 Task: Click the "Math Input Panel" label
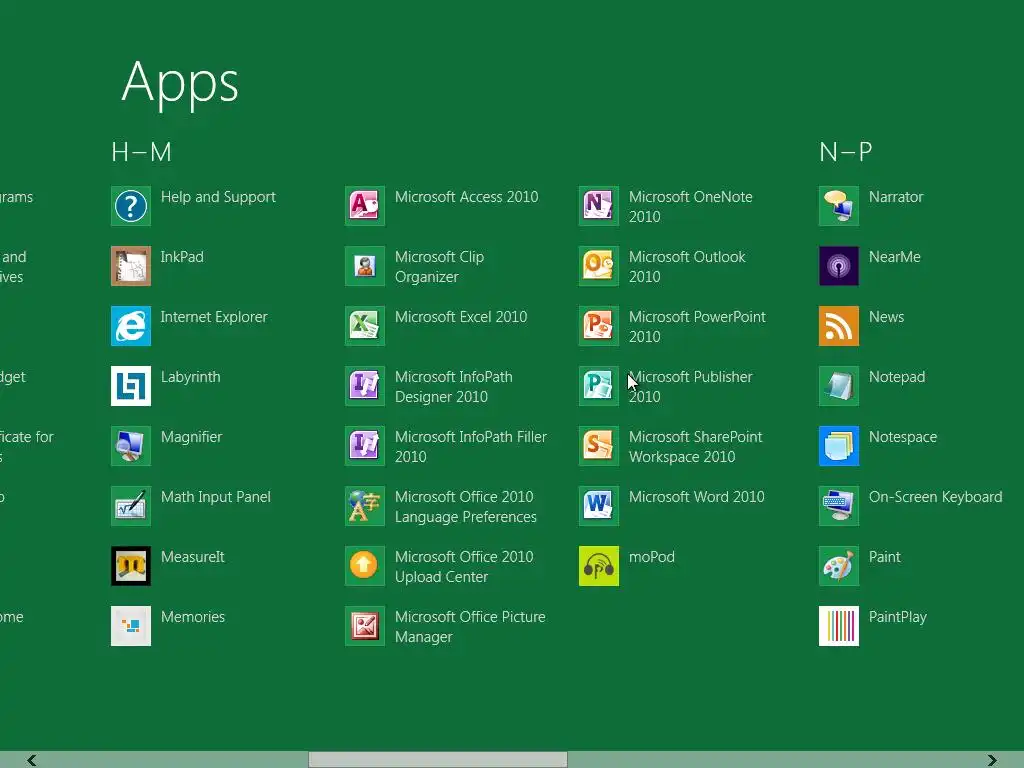216,498
